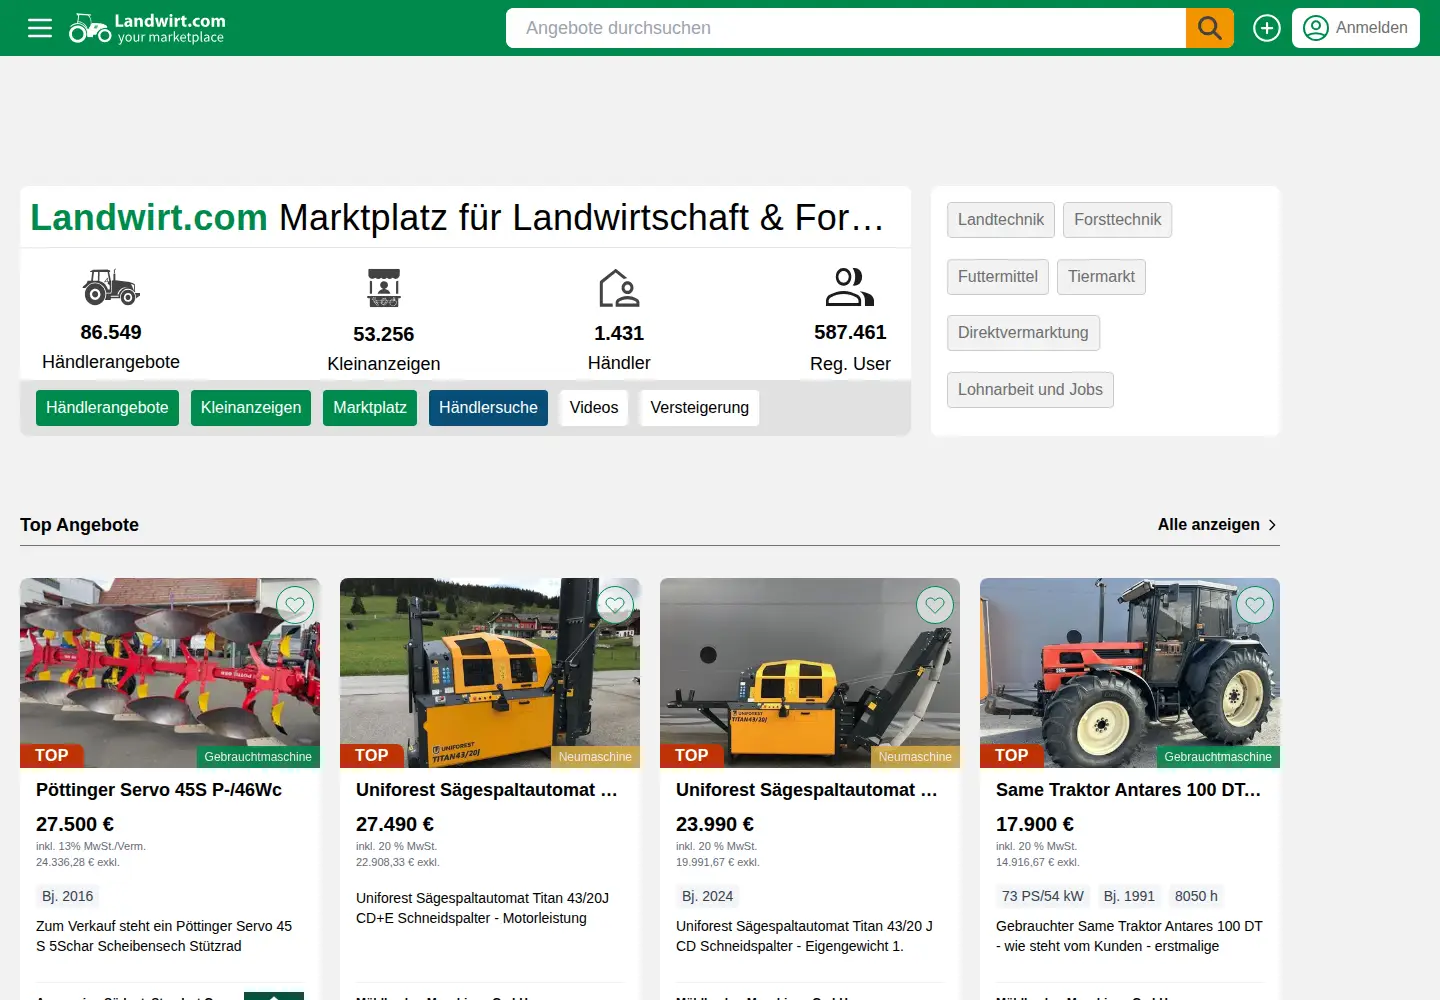The width and height of the screenshot is (1440, 1000).
Task: Click the 8050 h tag
Action: [1196, 896]
